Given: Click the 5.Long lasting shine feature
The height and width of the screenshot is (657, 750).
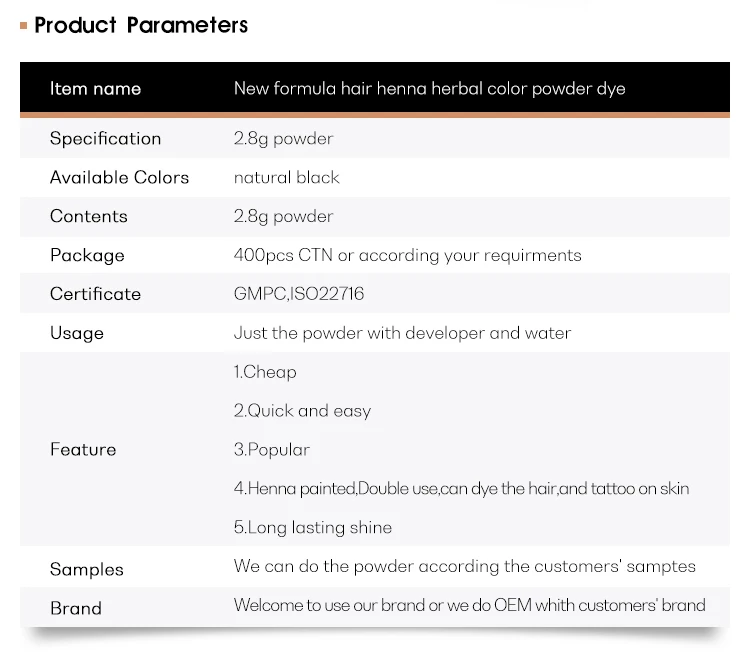Looking at the screenshot, I should (312, 528).
